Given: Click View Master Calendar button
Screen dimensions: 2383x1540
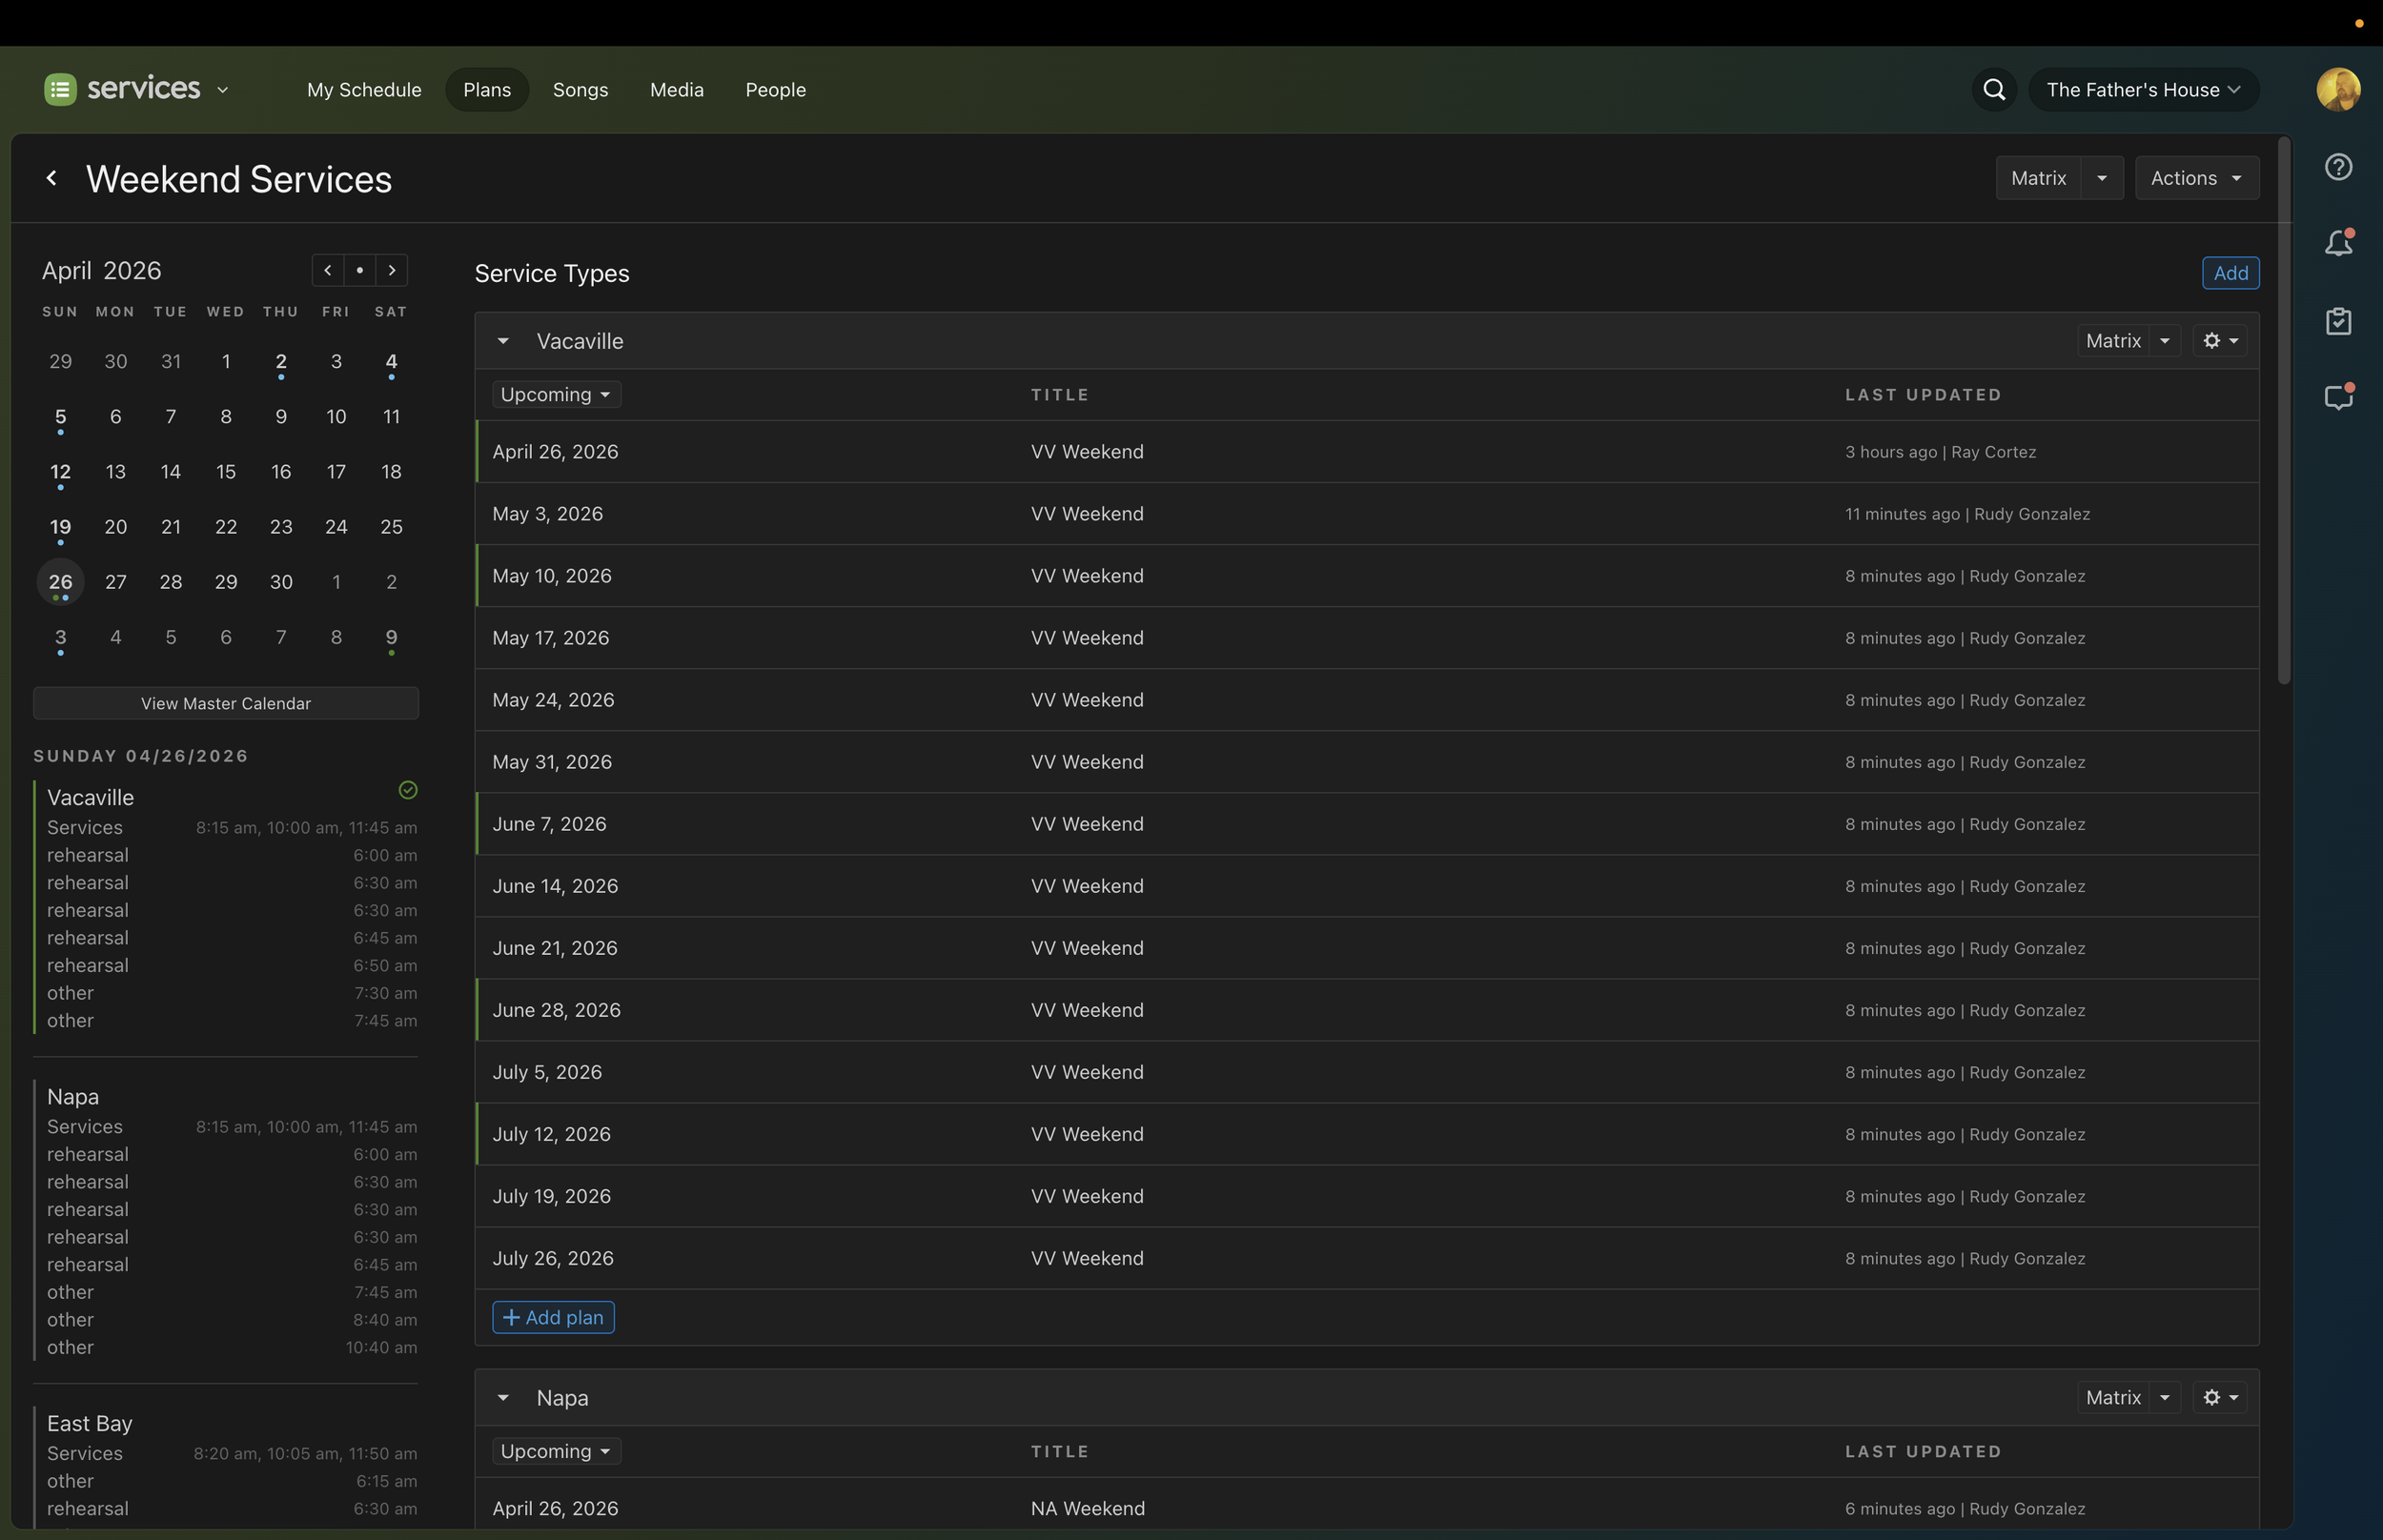Looking at the screenshot, I should point(226,704).
